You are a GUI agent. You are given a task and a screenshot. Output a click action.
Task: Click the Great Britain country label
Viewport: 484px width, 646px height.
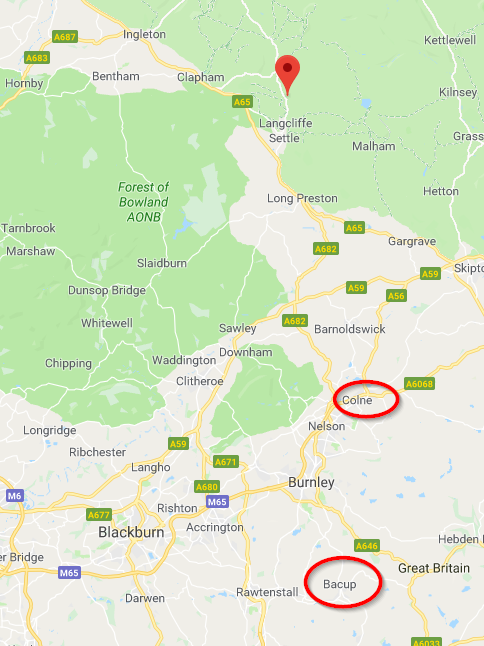[434, 568]
